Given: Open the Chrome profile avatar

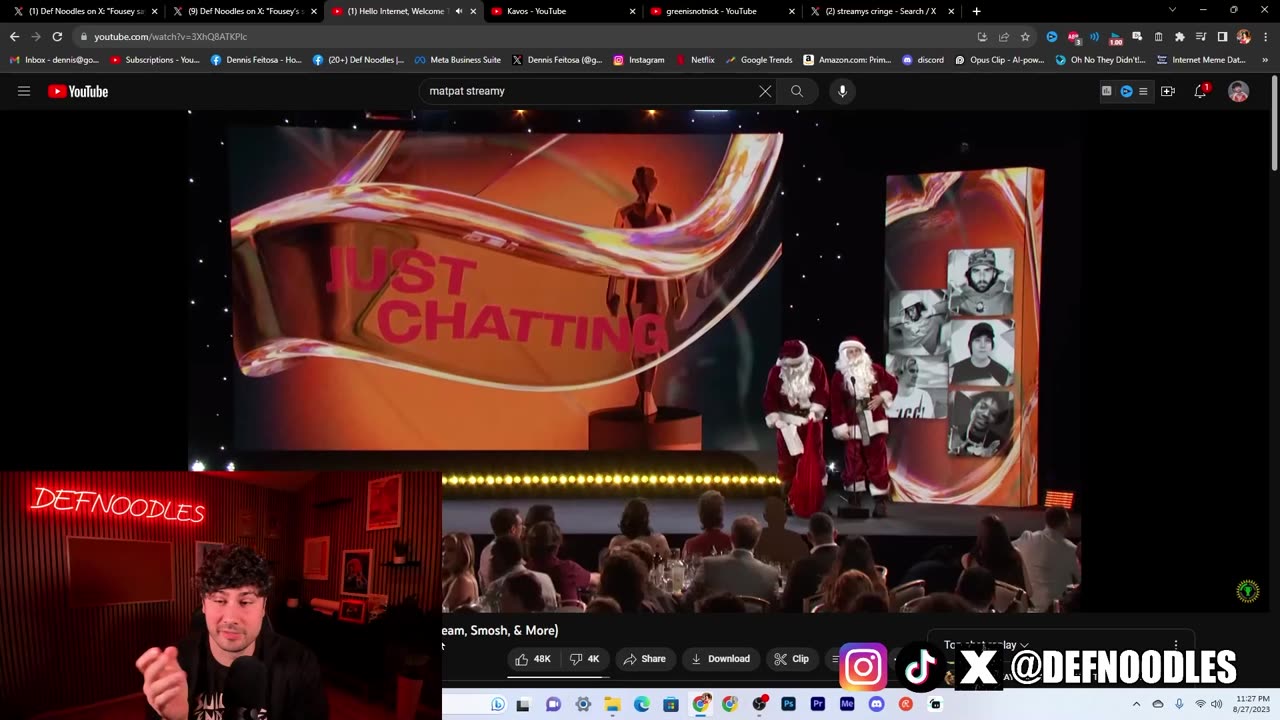Looking at the screenshot, I should pos(1243,36).
